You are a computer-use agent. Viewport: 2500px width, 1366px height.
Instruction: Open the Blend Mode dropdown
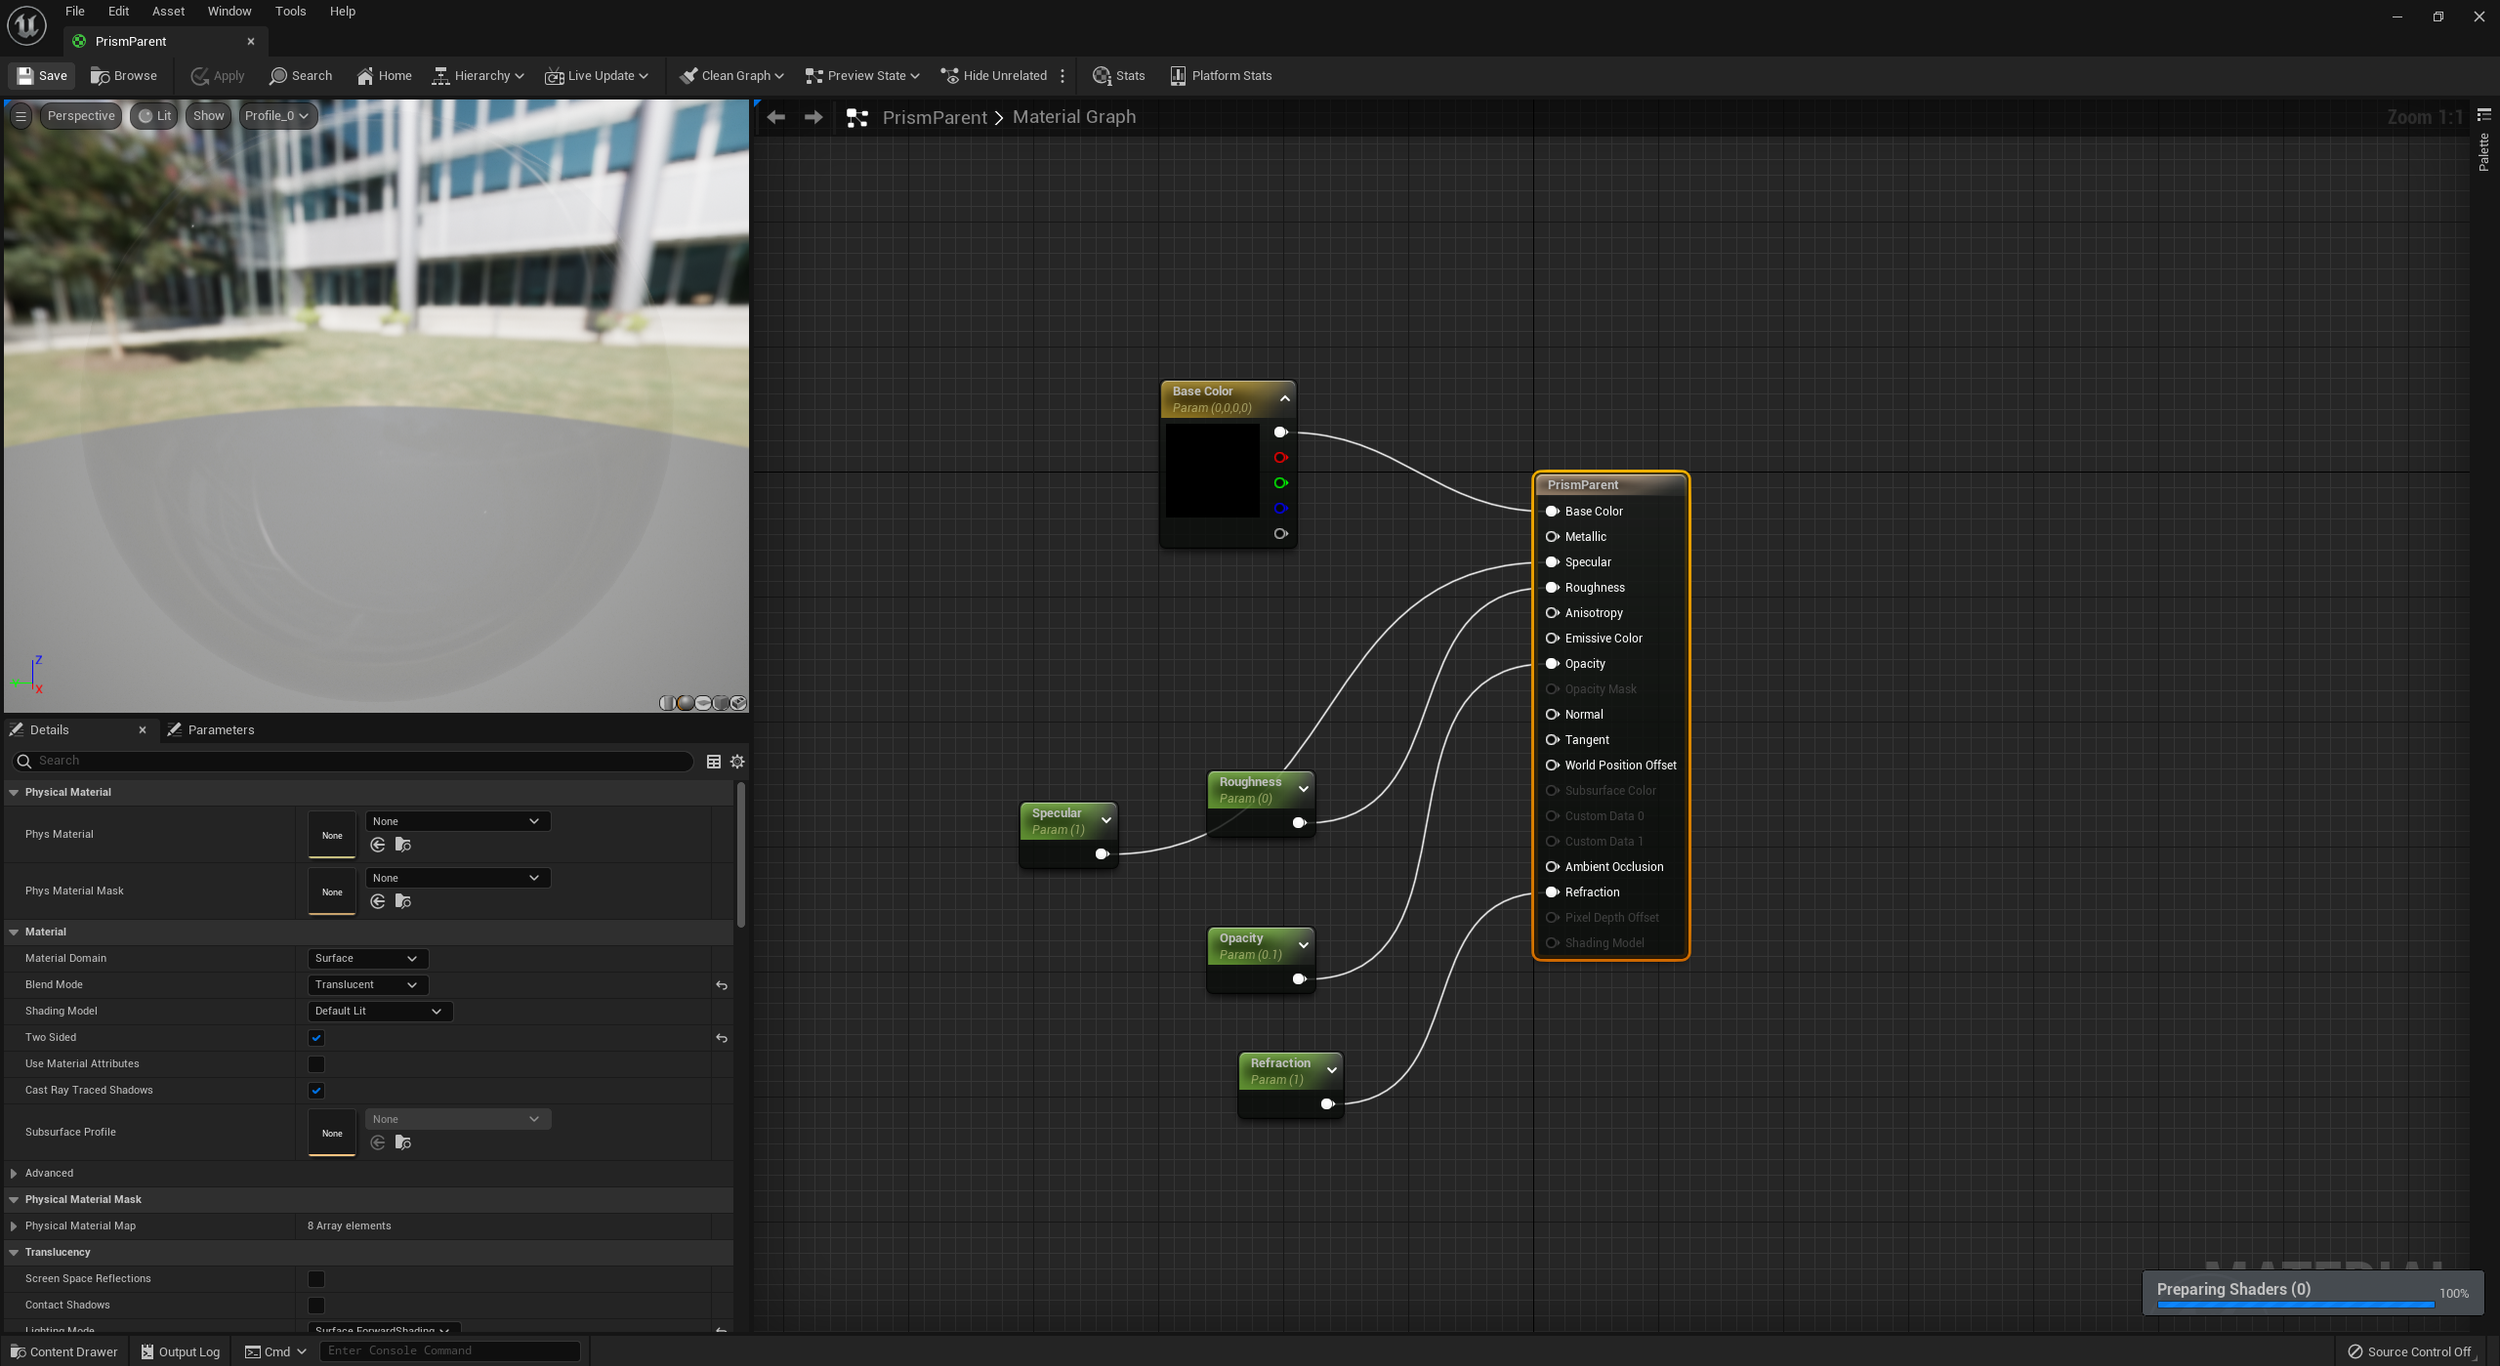(x=366, y=985)
